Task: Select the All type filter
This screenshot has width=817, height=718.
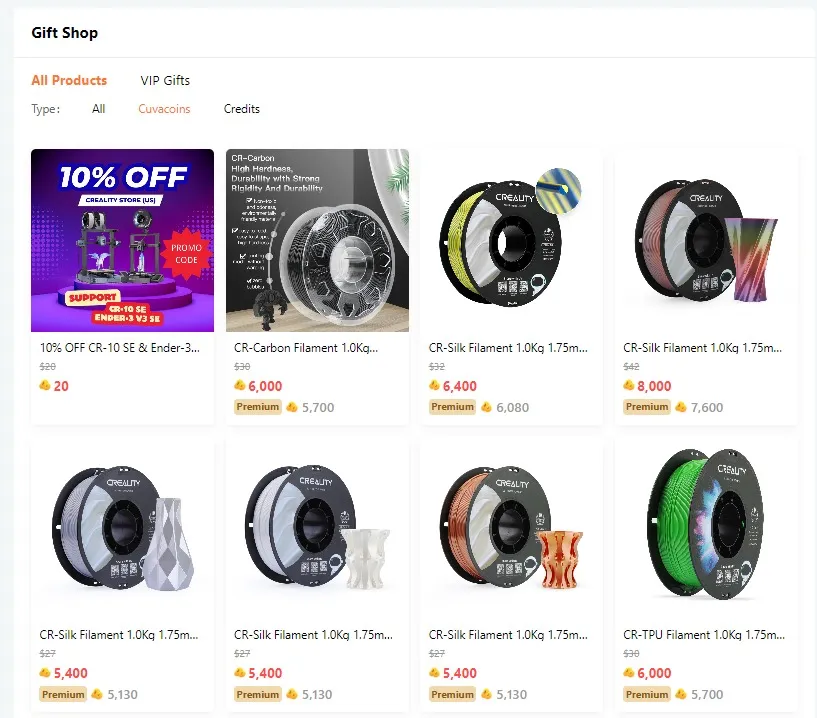Action: point(98,109)
